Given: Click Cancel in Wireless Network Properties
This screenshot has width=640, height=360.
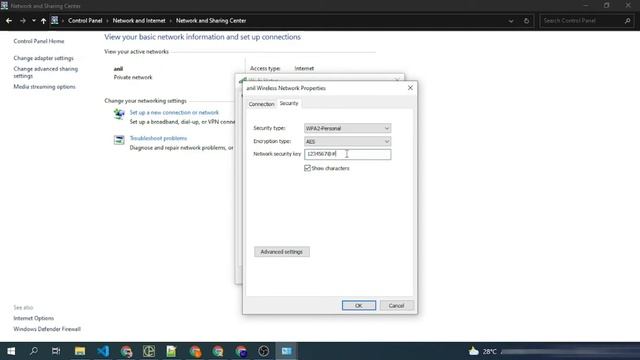Looking at the screenshot, I should (396, 306).
